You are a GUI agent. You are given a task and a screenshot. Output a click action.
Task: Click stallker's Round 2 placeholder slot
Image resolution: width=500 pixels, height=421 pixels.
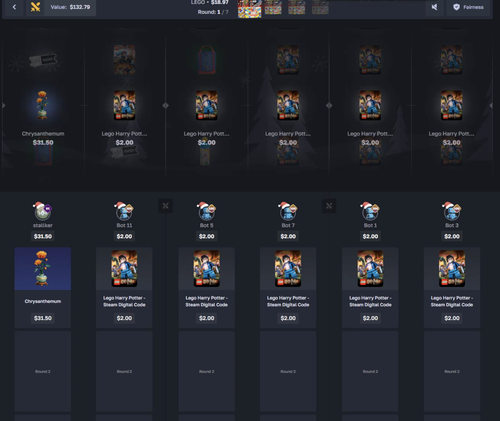pyautogui.click(x=43, y=371)
